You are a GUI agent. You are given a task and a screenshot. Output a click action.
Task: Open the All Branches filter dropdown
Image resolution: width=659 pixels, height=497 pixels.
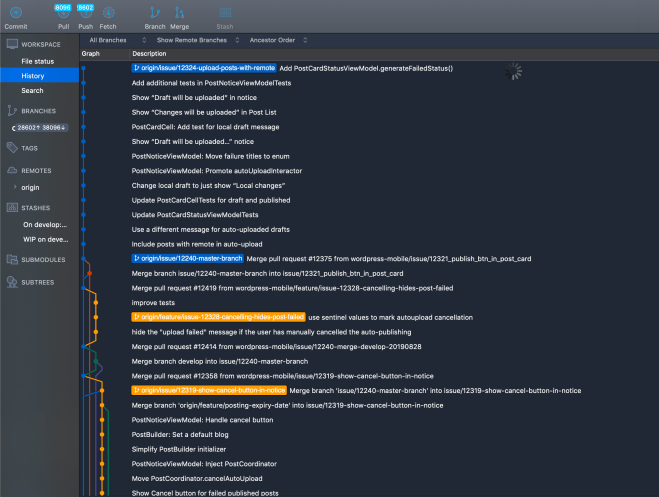click(x=110, y=40)
